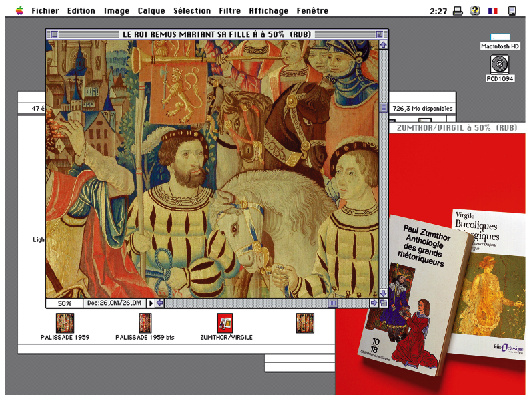
Task: Open the document info popup triangle
Action: coord(151,303)
